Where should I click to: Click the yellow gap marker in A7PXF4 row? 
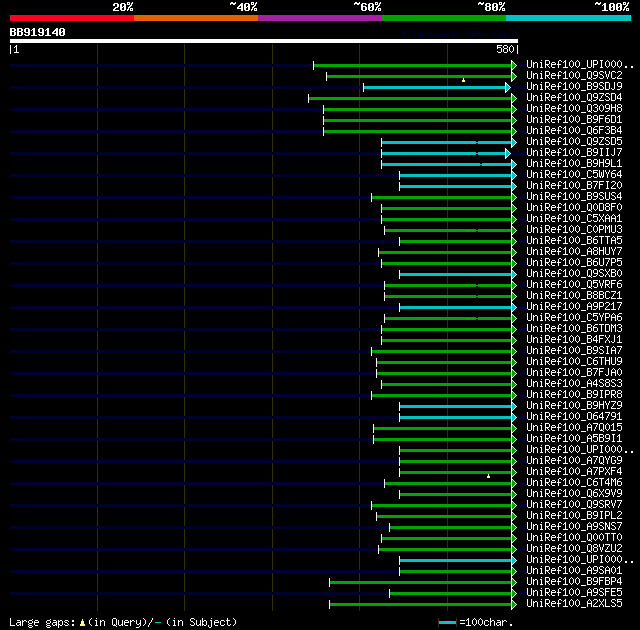tap(488, 476)
